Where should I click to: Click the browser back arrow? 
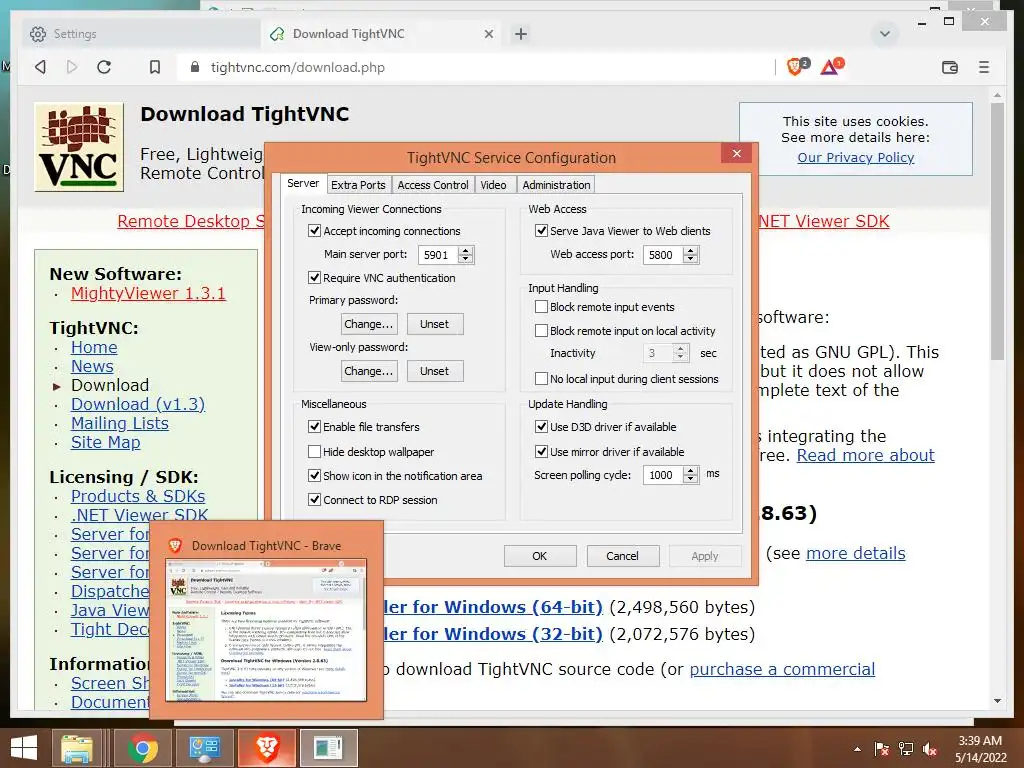click(40, 67)
